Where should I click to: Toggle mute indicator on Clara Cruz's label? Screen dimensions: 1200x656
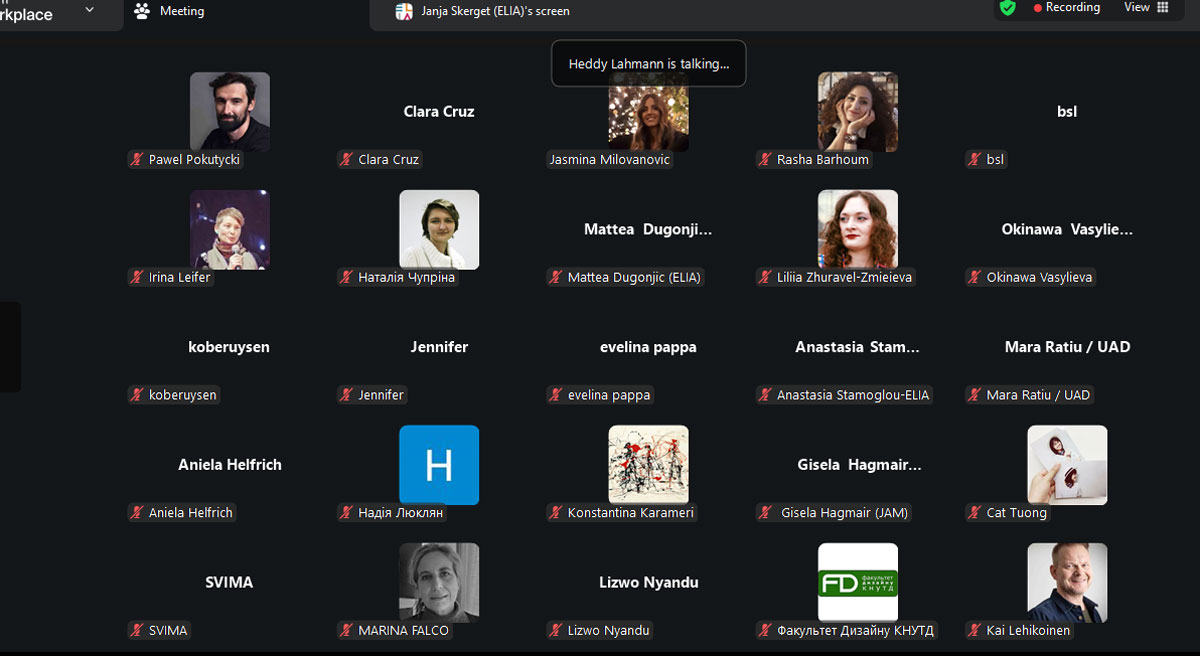pyautogui.click(x=347, y=159)
